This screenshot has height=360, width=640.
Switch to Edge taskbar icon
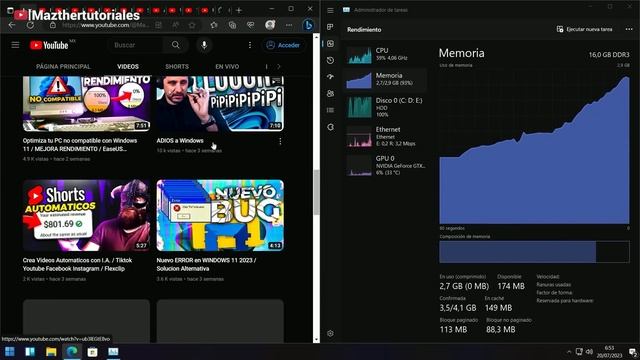click(x=72, y=351)
